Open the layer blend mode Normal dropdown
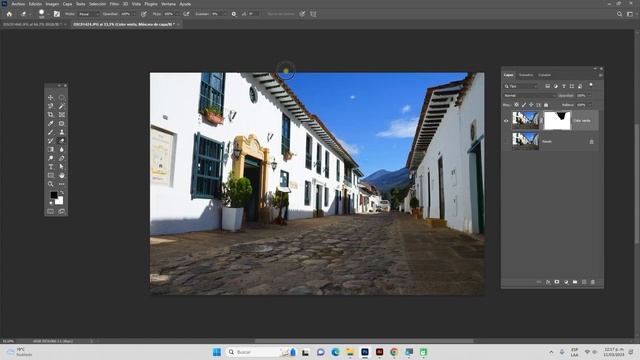This screenshot has height=360, width=640. point(530,96)
